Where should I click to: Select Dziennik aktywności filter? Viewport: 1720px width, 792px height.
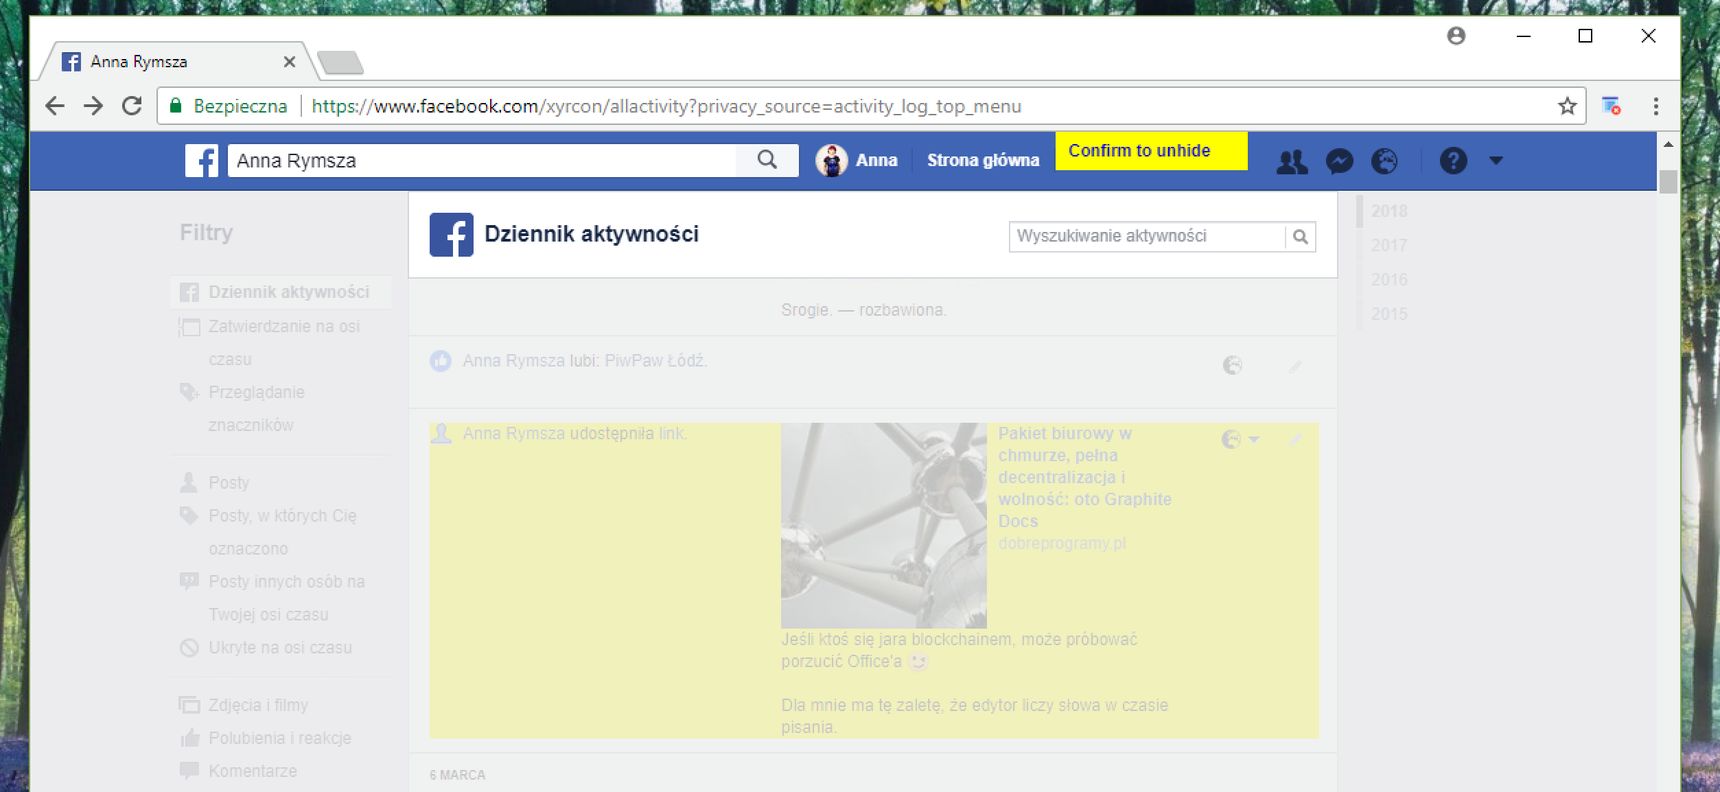(x=280, y=292)
